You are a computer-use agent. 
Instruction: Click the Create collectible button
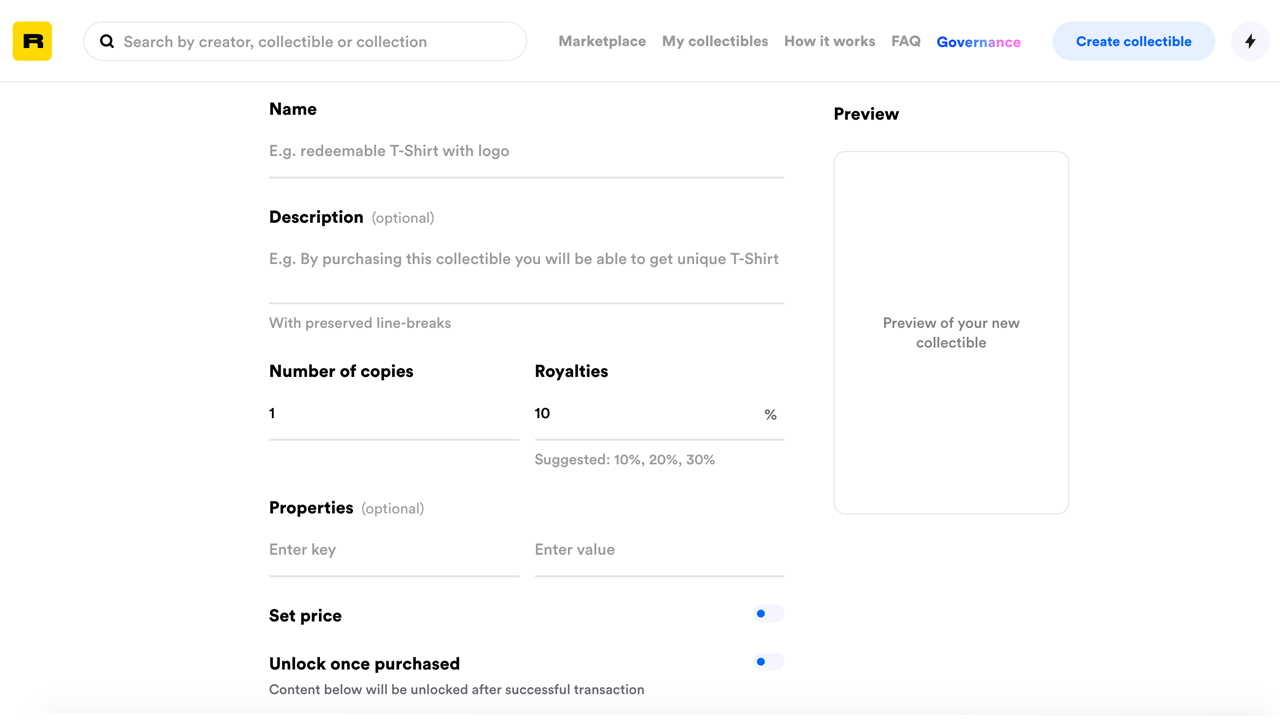pyautogui.click(x=1134, y=41)
